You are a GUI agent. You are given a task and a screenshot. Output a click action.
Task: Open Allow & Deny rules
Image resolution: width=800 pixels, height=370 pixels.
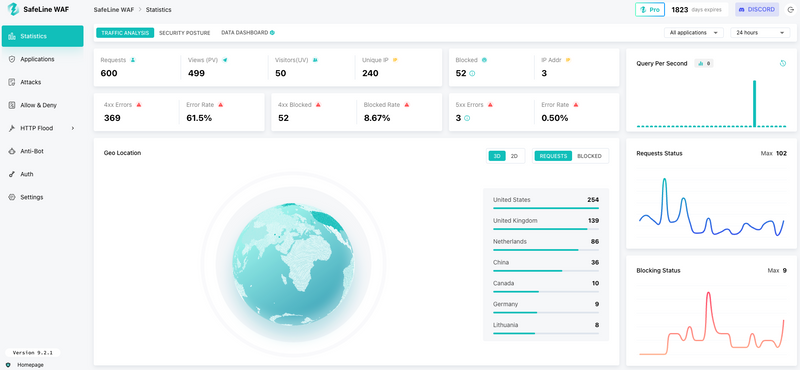(x=42, y=105)
